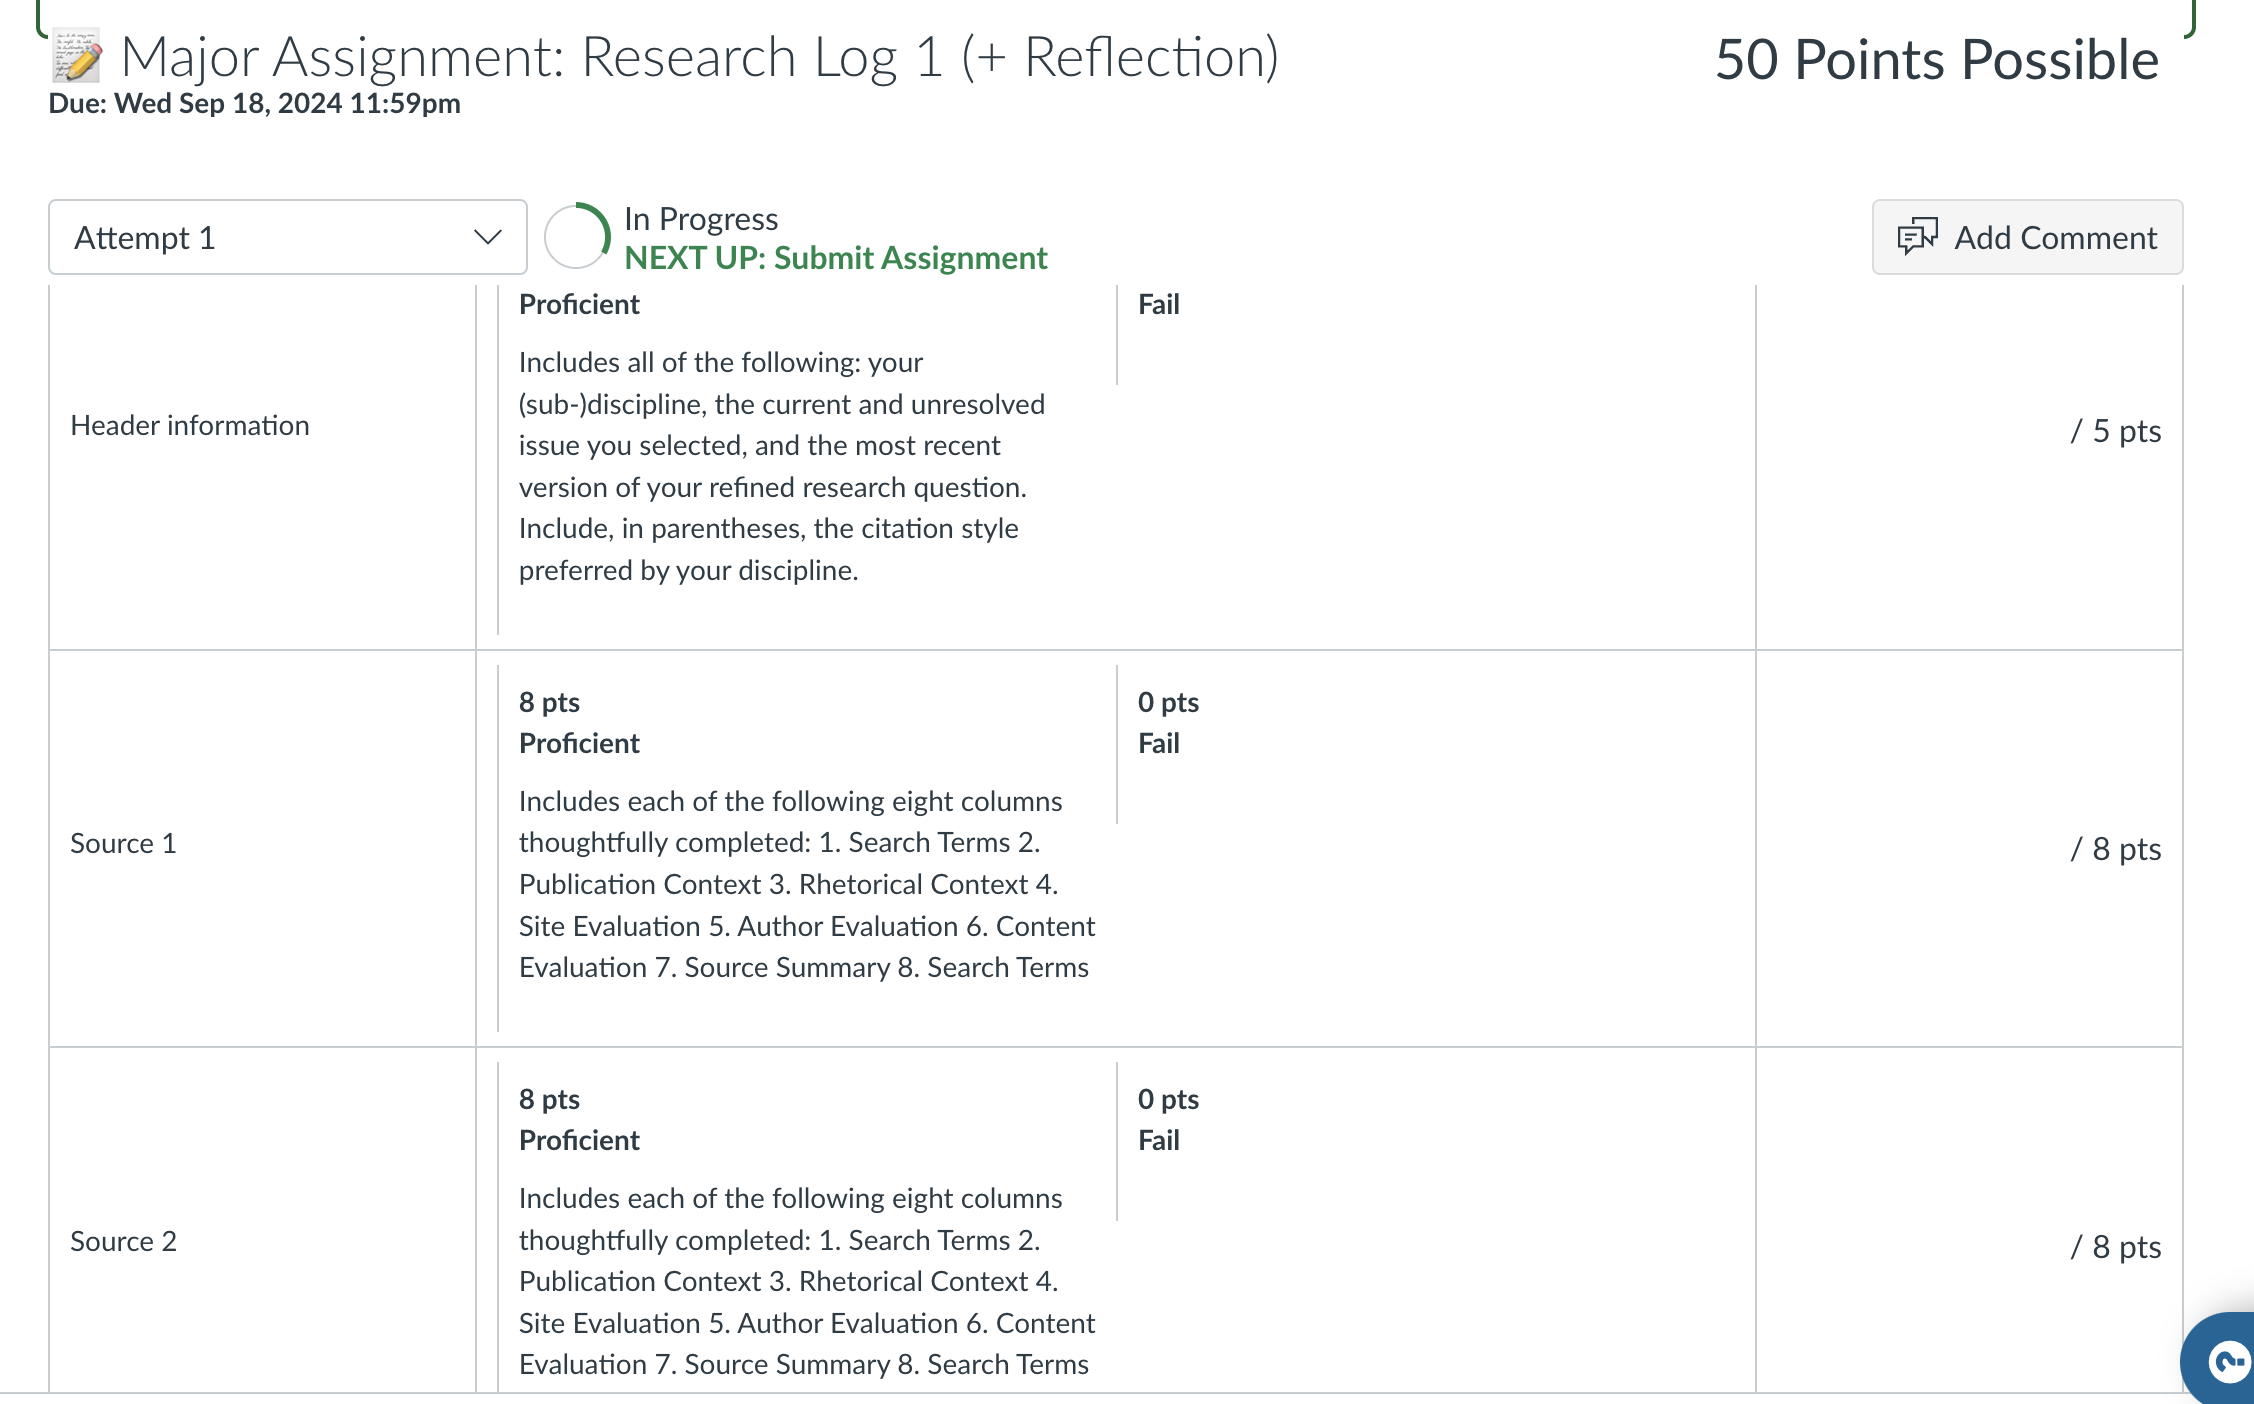Select the Source 2 Proficient 8 pts rating

[x=807, y=1227]
